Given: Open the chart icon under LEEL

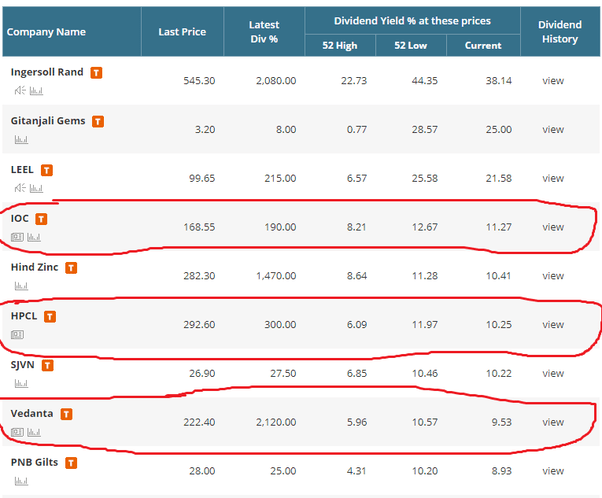Looking at the screenshot, I should click(36, 189).
